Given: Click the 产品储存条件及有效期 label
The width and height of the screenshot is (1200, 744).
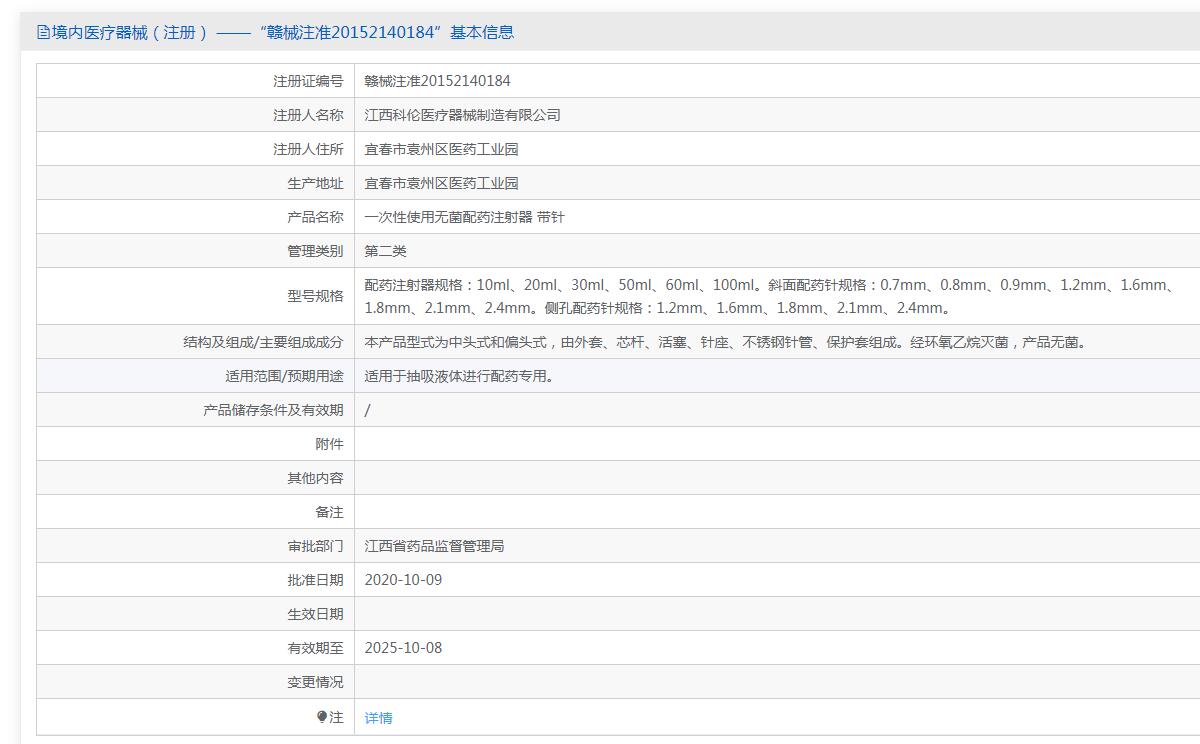Looking at the screenshot, I should point(273,410).
